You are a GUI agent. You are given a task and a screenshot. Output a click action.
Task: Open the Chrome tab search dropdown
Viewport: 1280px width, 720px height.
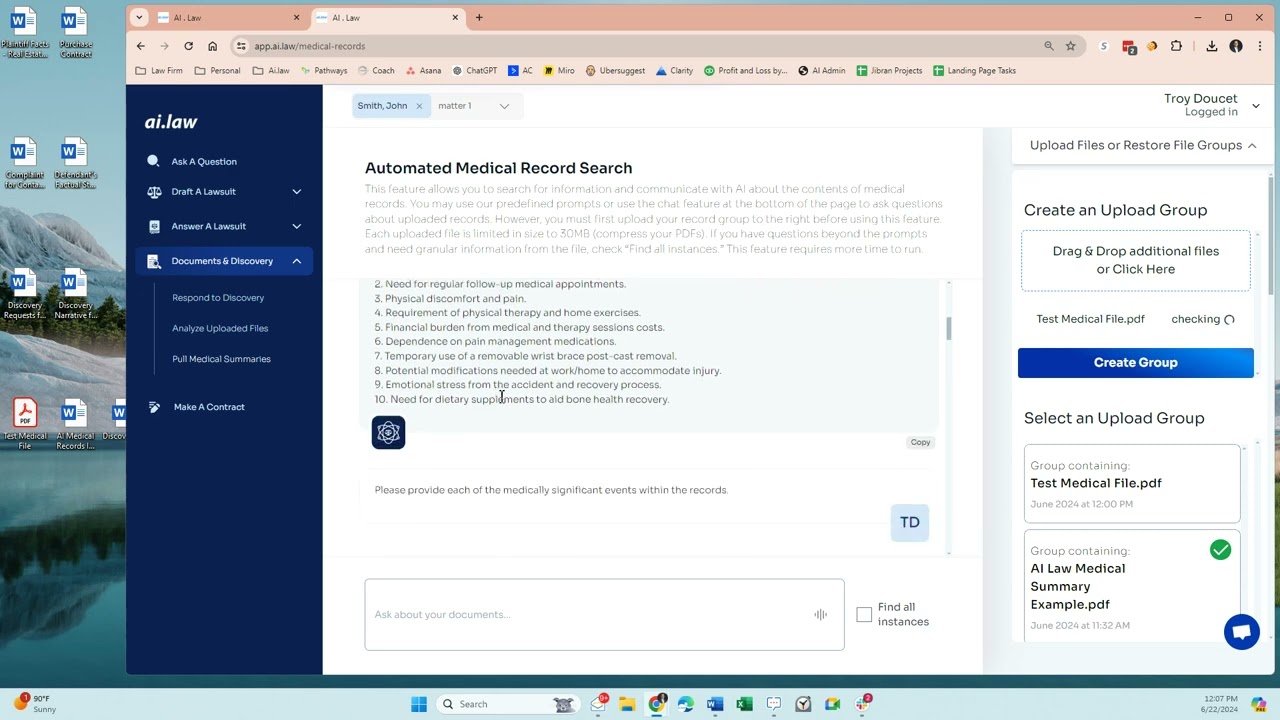139,17
